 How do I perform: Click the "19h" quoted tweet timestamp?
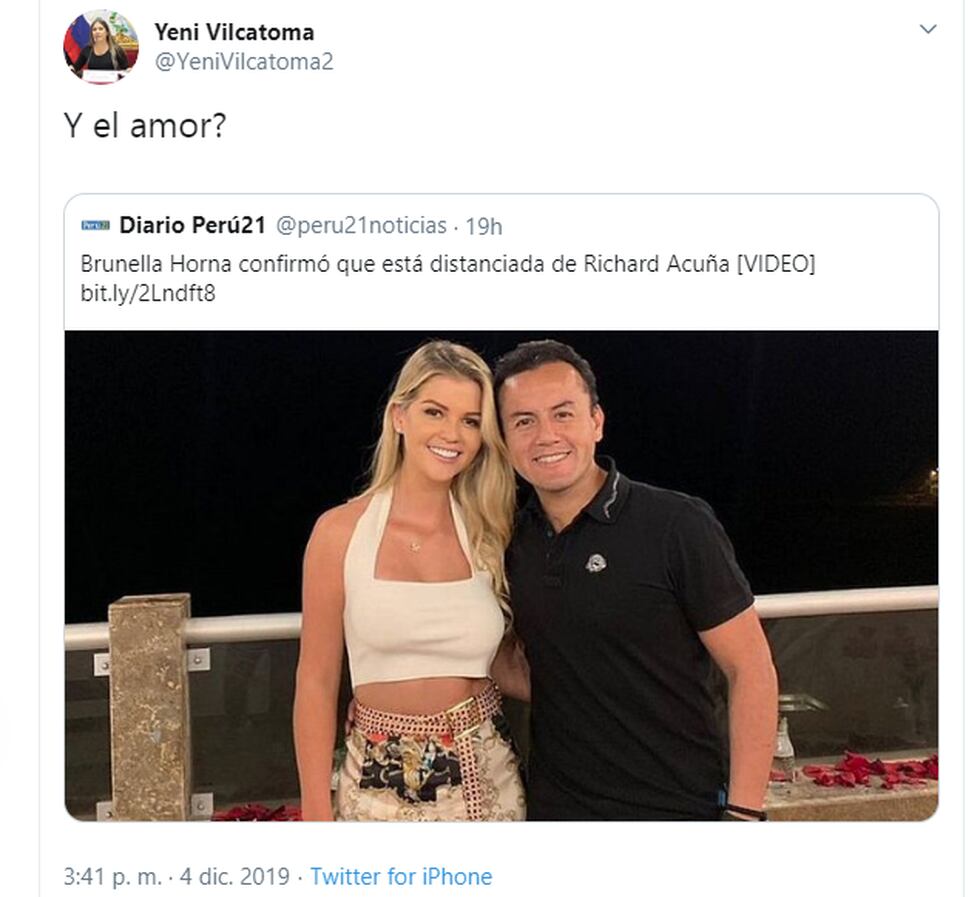tap(484, 226)
